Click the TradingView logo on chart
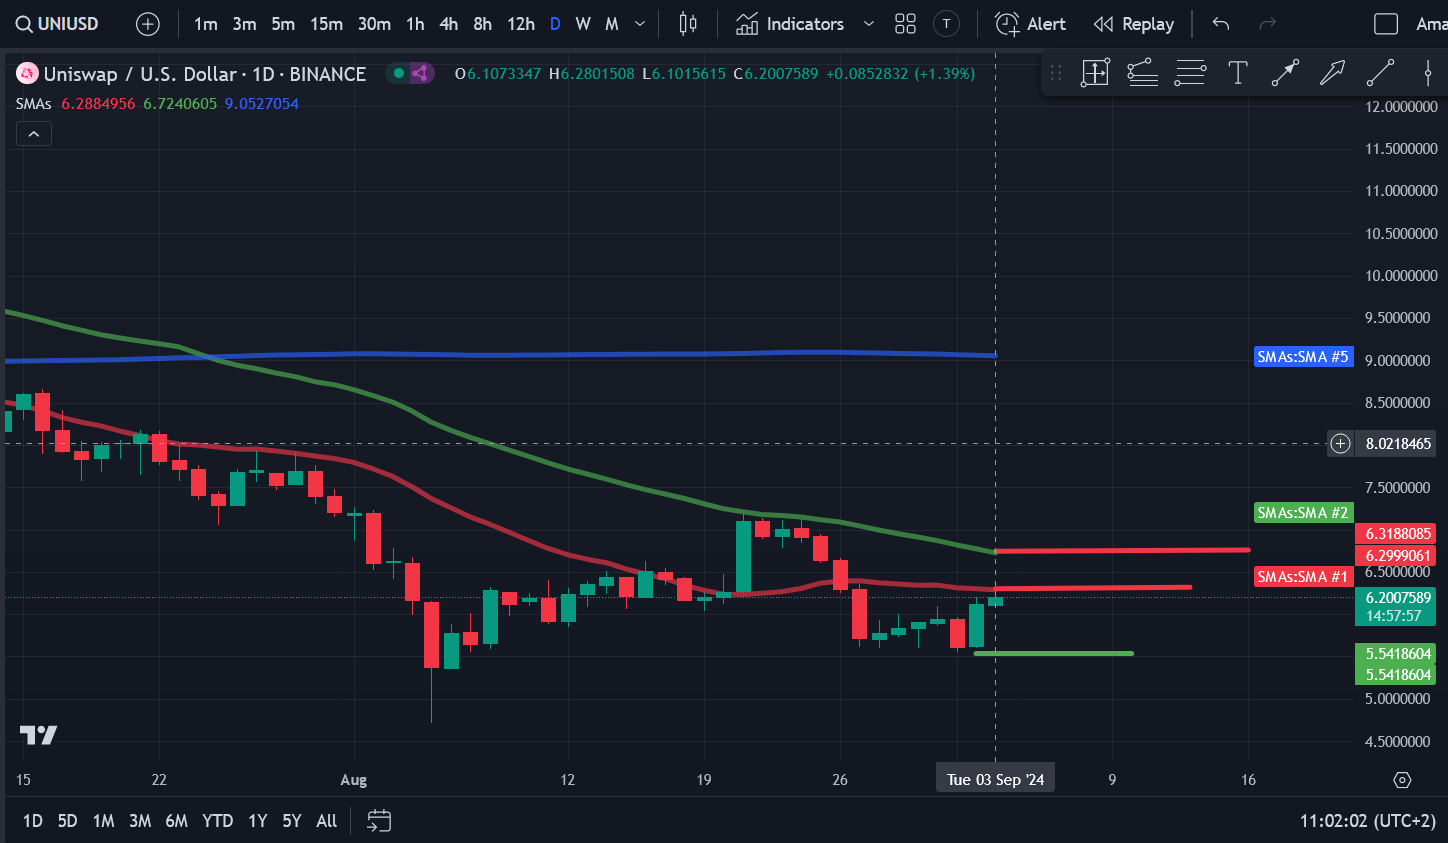1448x843 pixels. coord(38,735)
